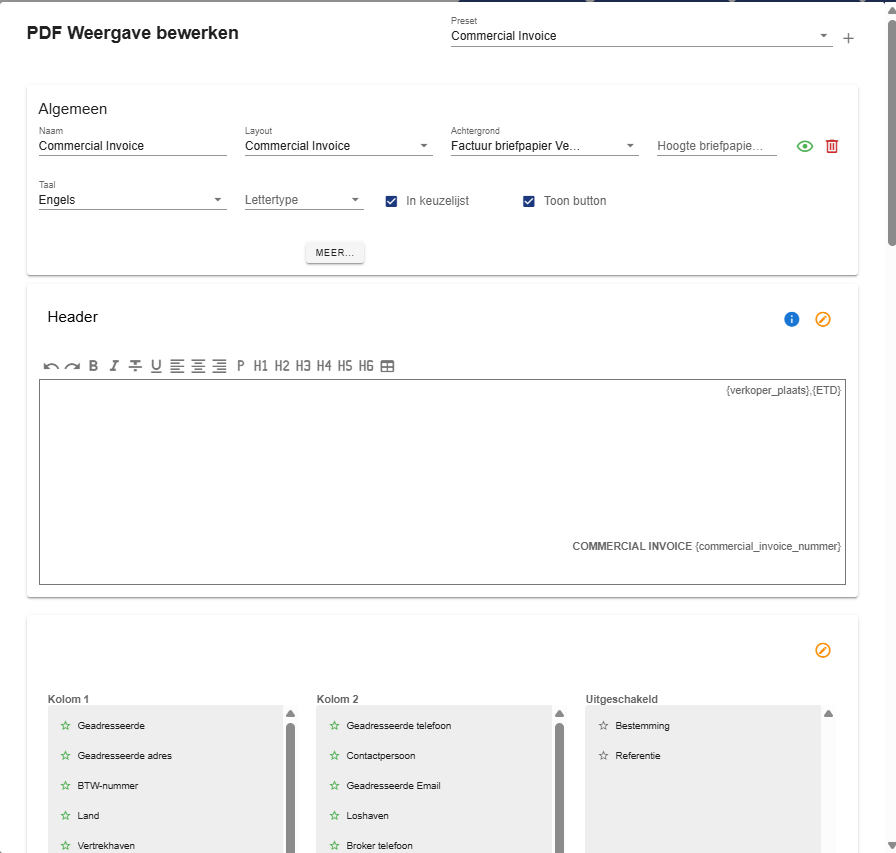Image resolution: width=896 pixels, height=853 pixels.
Task: Open the Lettertype dropdown
Action: click(303, 200)
